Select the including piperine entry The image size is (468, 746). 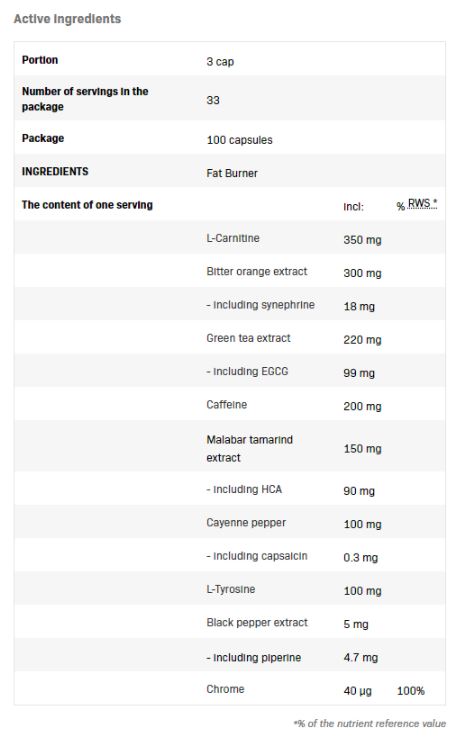(x=254, y=658)
